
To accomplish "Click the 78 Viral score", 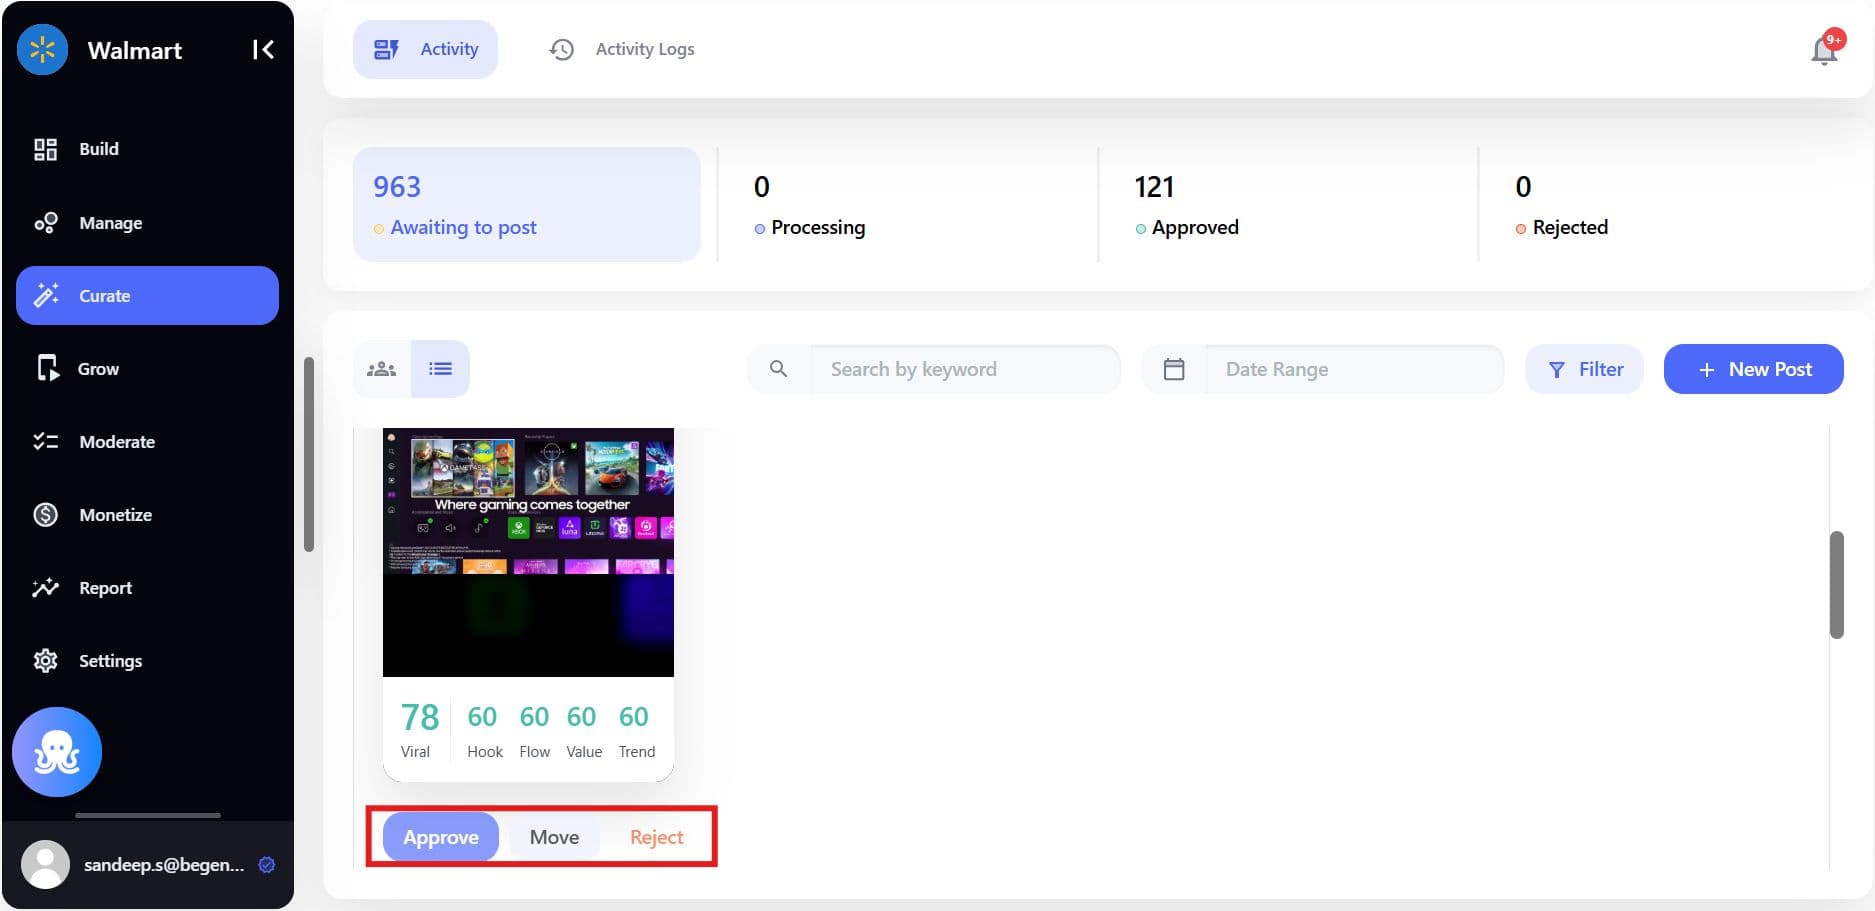I will (419, 730).
